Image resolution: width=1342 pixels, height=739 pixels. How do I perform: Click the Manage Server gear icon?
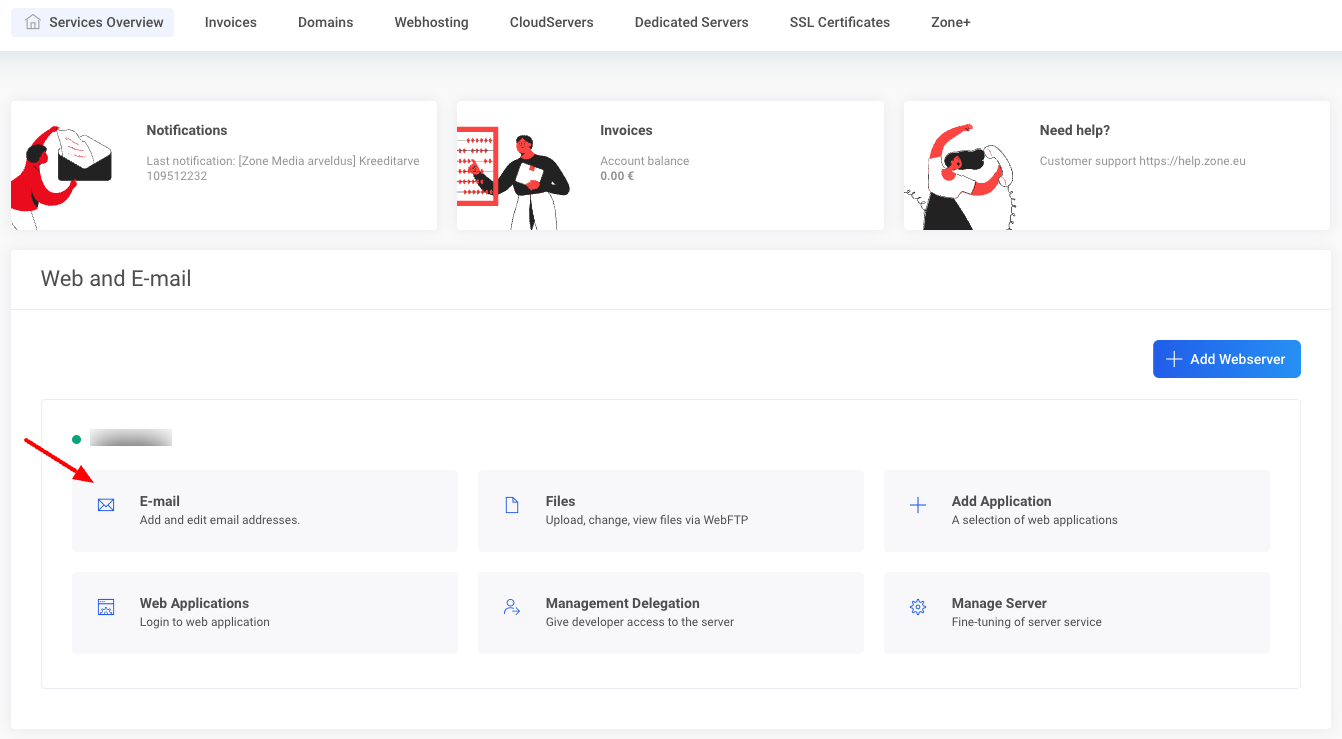pos(918,607)
